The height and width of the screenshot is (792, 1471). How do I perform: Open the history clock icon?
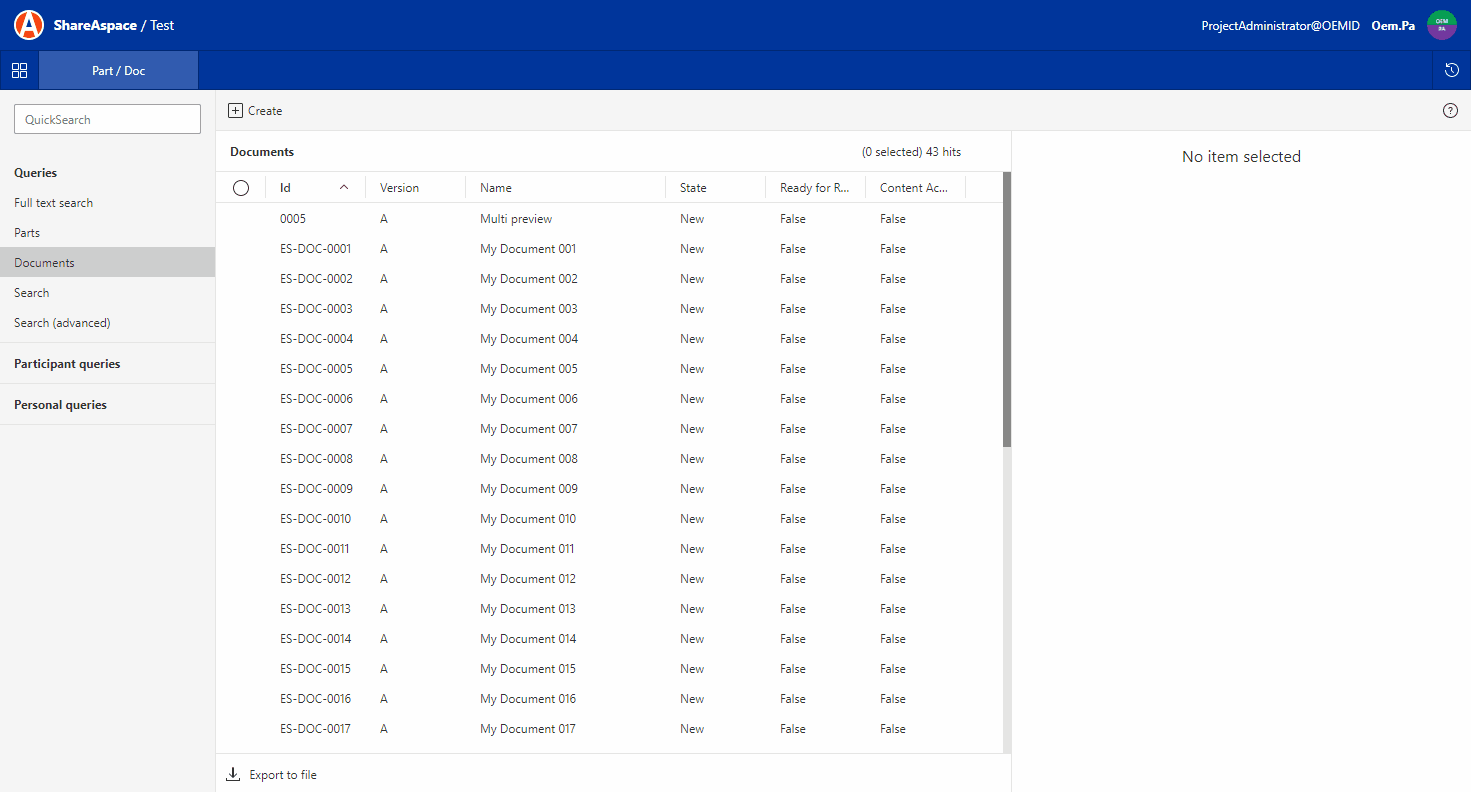1452,71
